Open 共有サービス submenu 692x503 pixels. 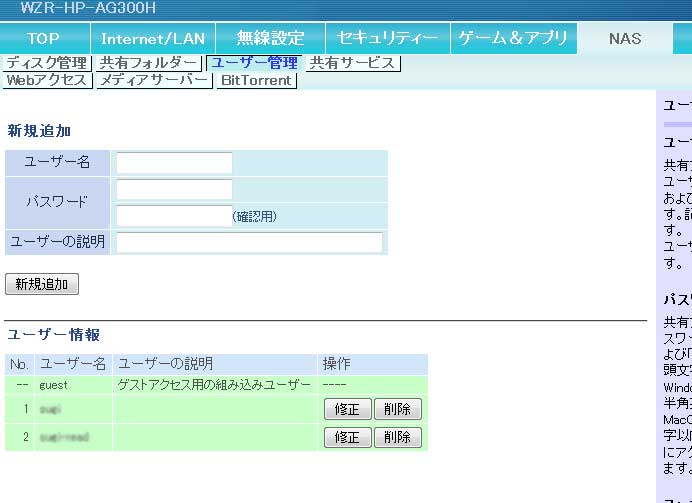353,63
